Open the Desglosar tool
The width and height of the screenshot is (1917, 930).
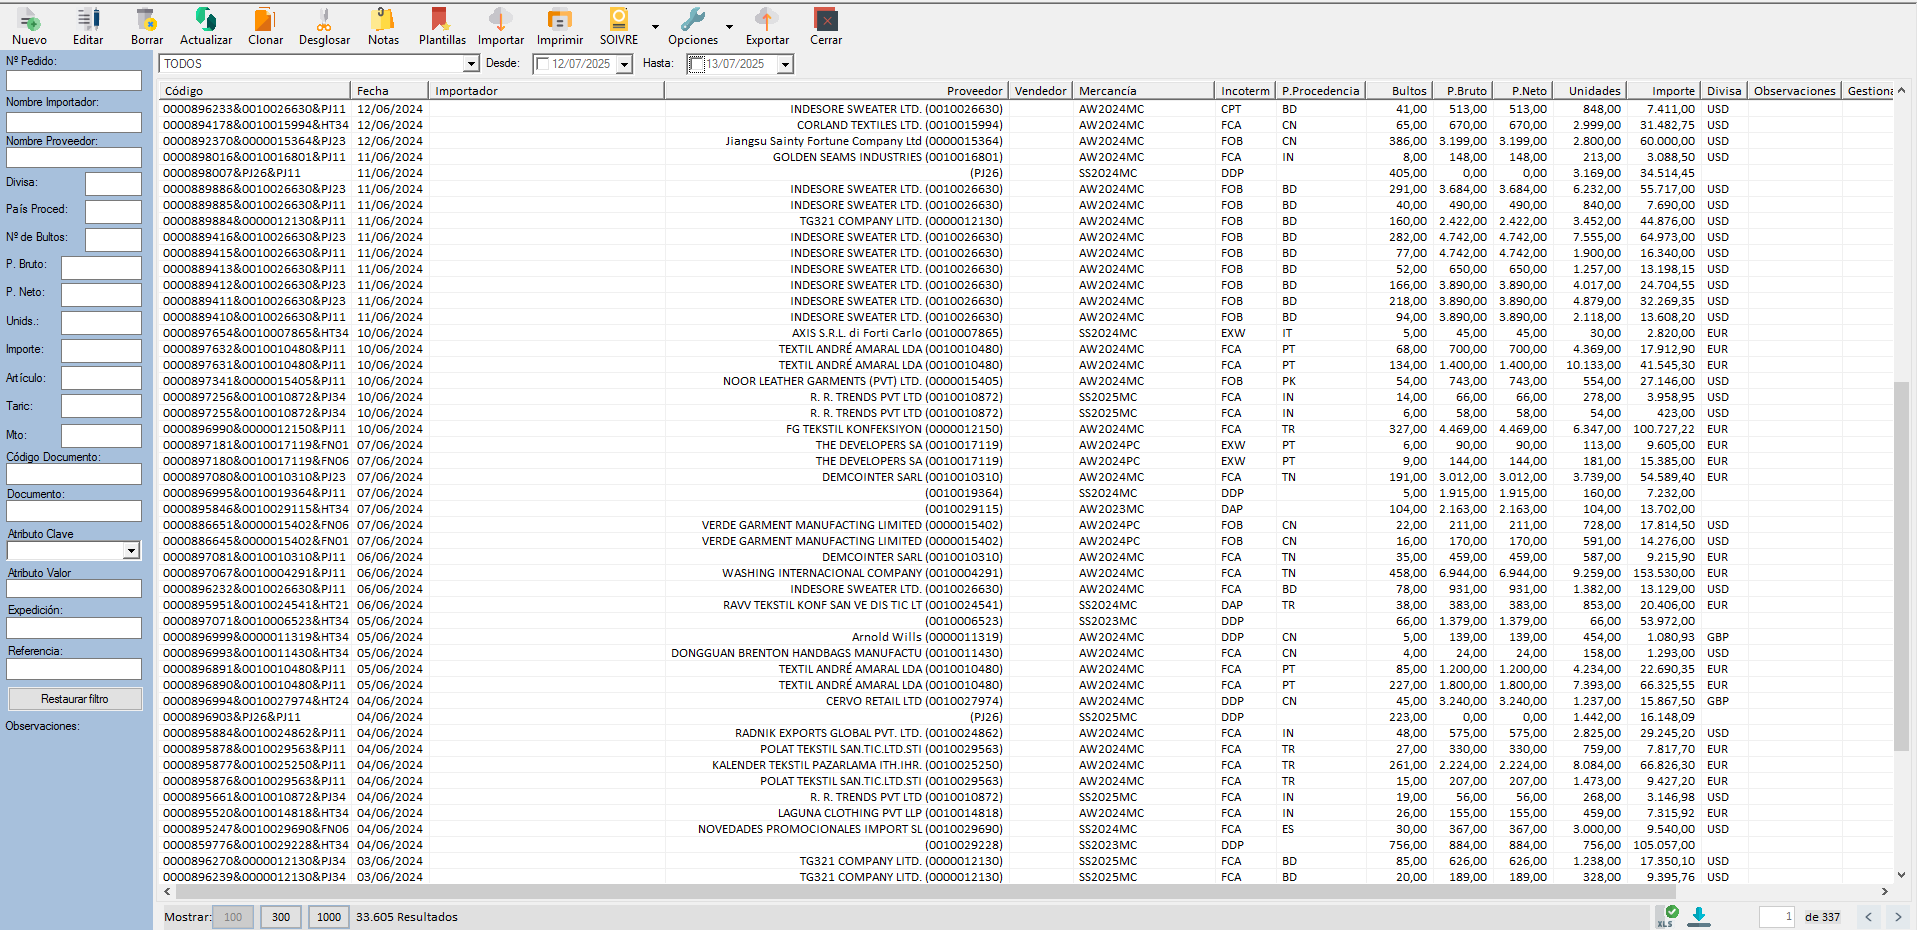pos(324,21)
